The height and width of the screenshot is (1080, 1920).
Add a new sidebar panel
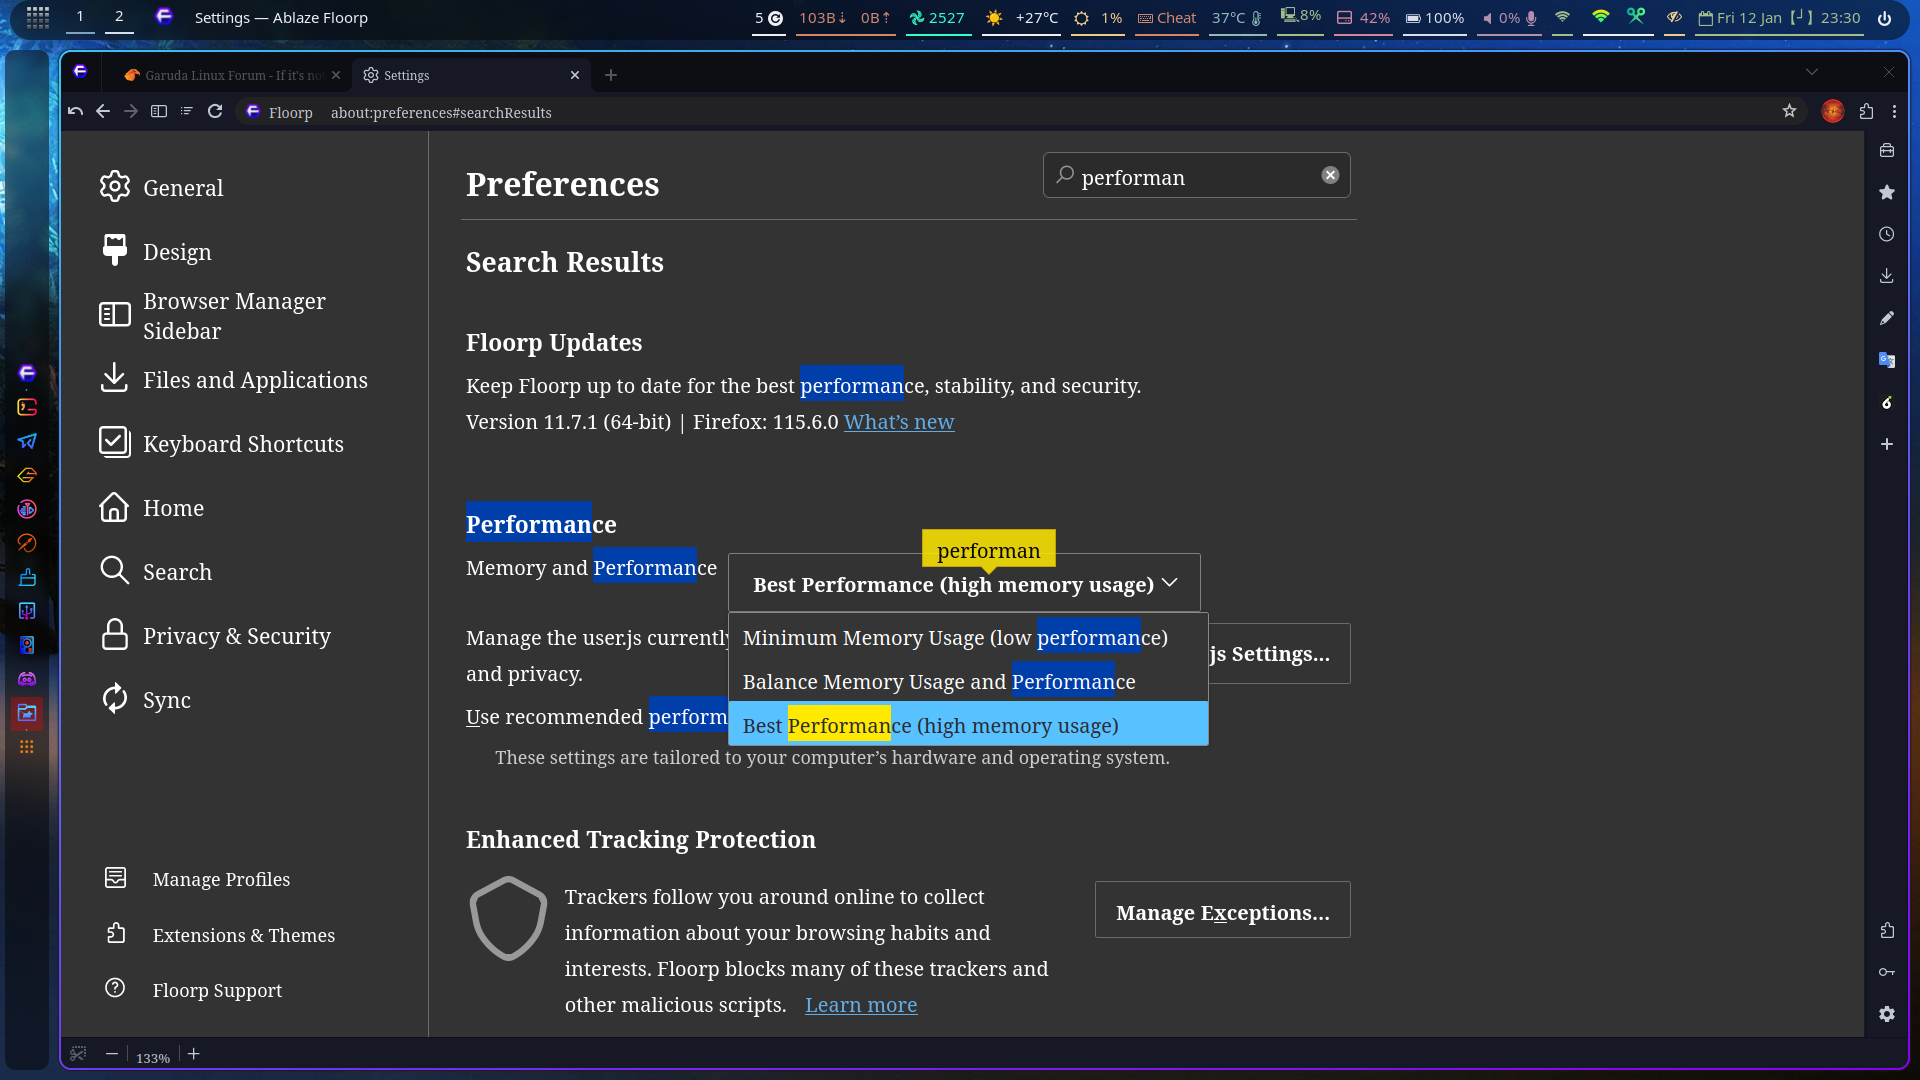[x=1886, y=444]
